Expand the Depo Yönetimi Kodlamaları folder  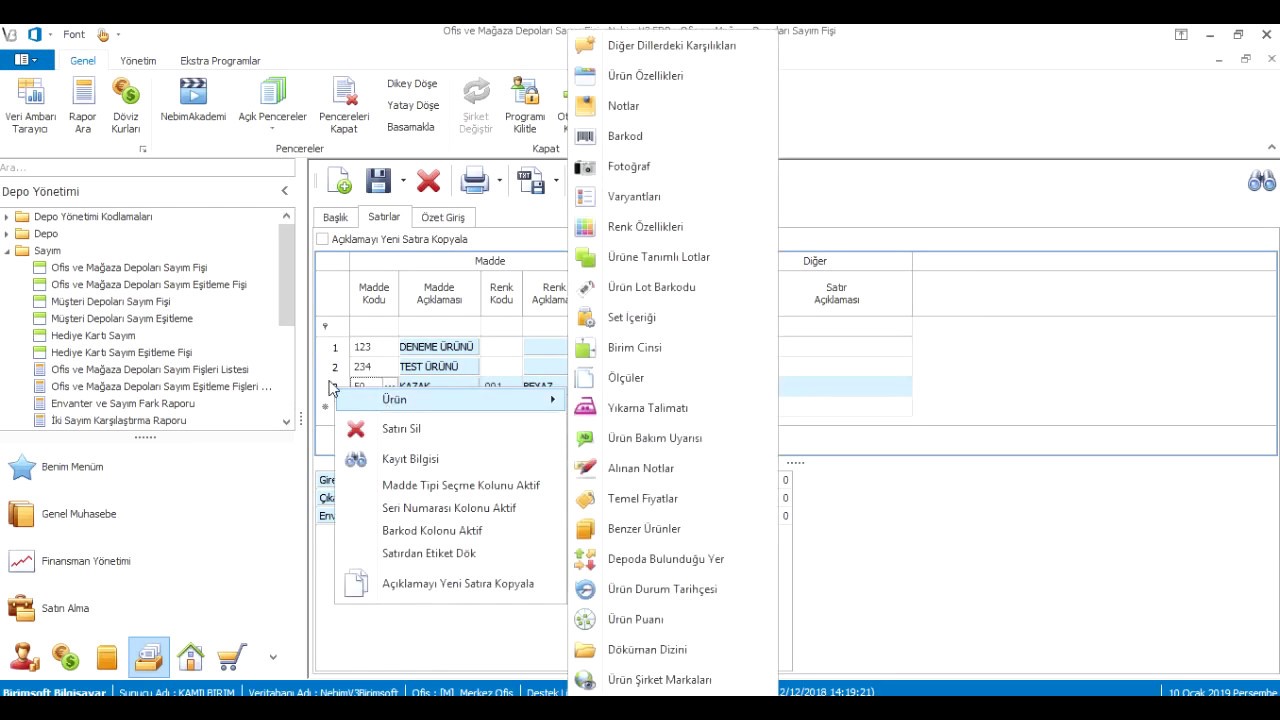7,217
